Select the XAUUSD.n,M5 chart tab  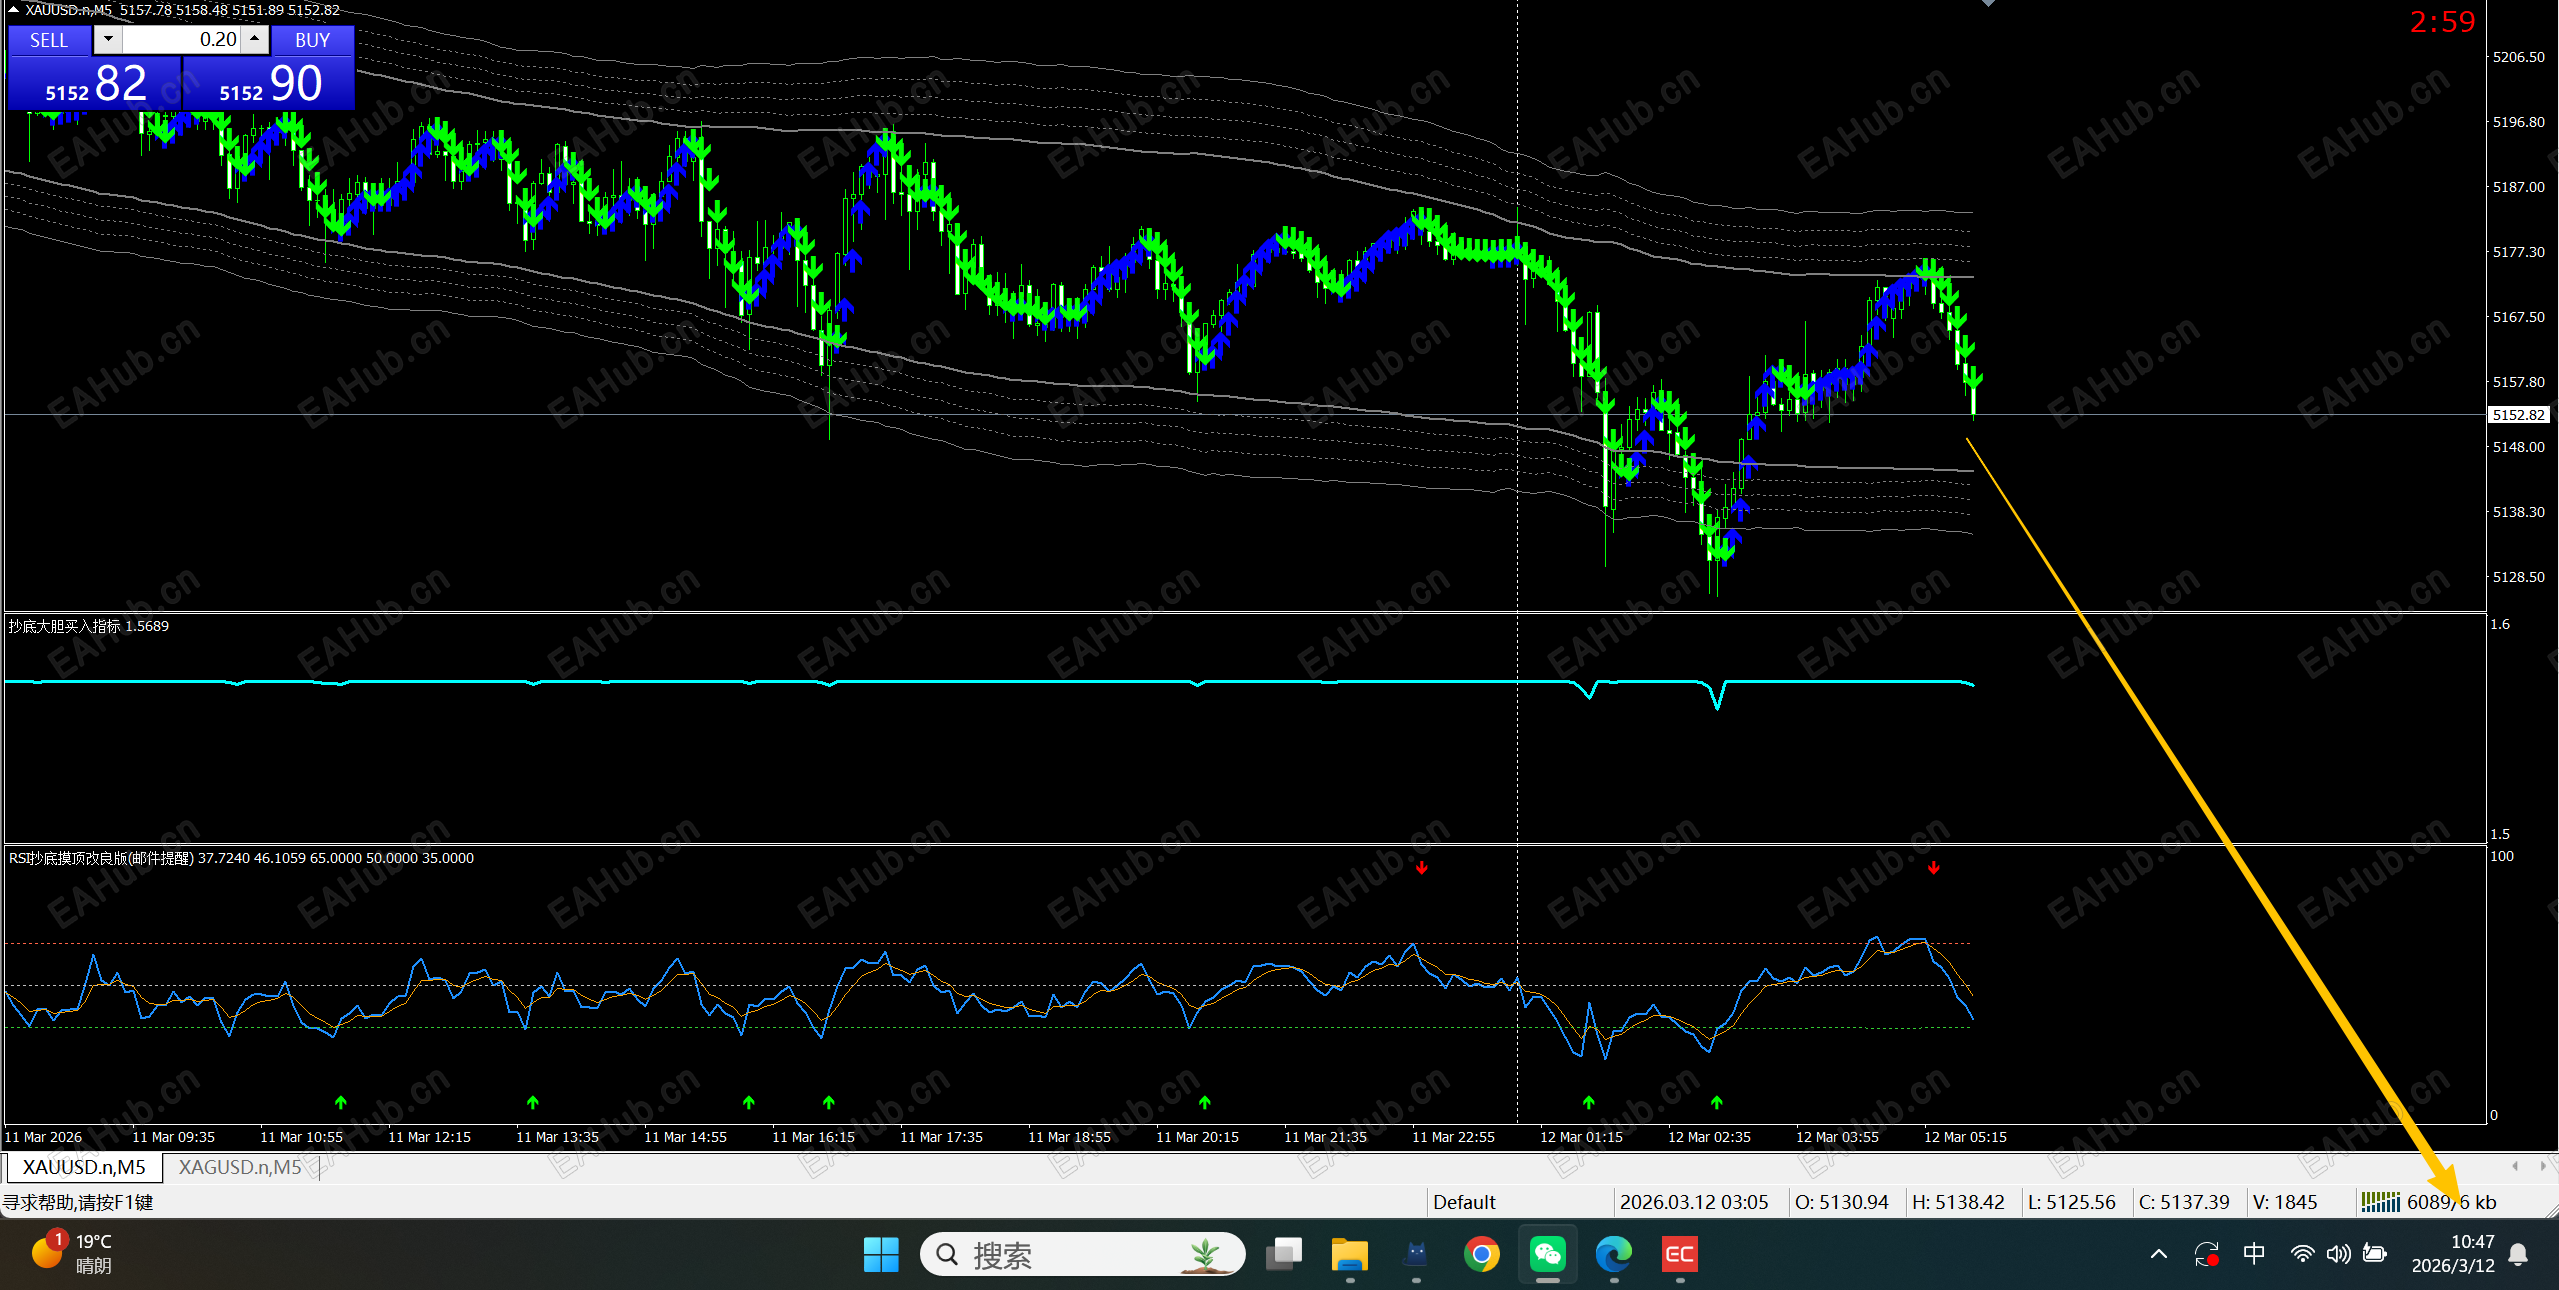84,1167
